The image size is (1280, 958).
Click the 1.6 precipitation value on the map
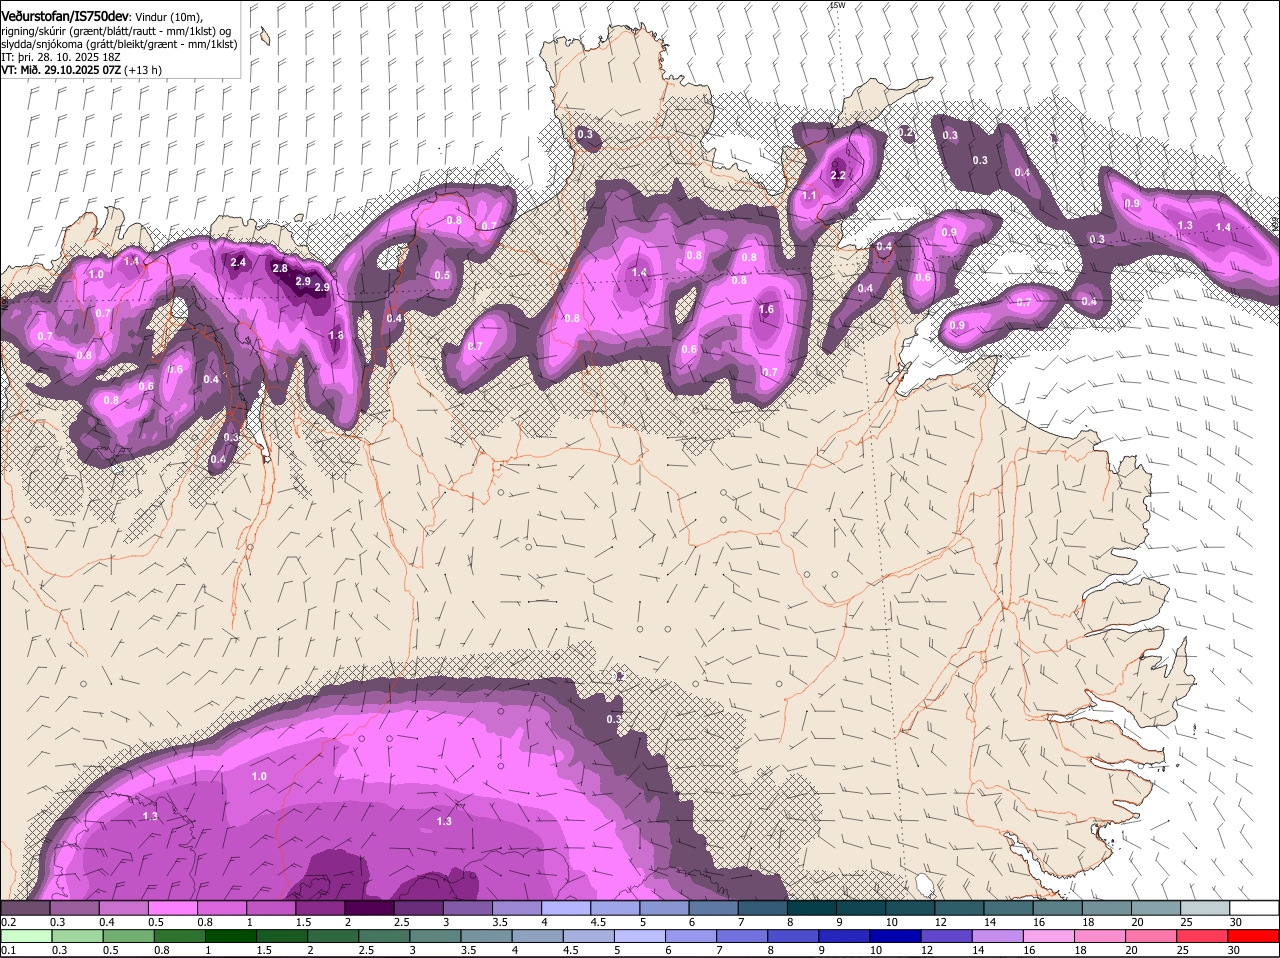point(767,309)
